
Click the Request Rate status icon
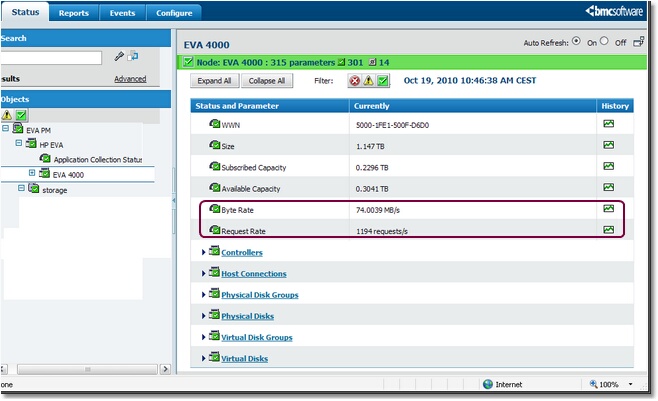[x=214, y=230]
